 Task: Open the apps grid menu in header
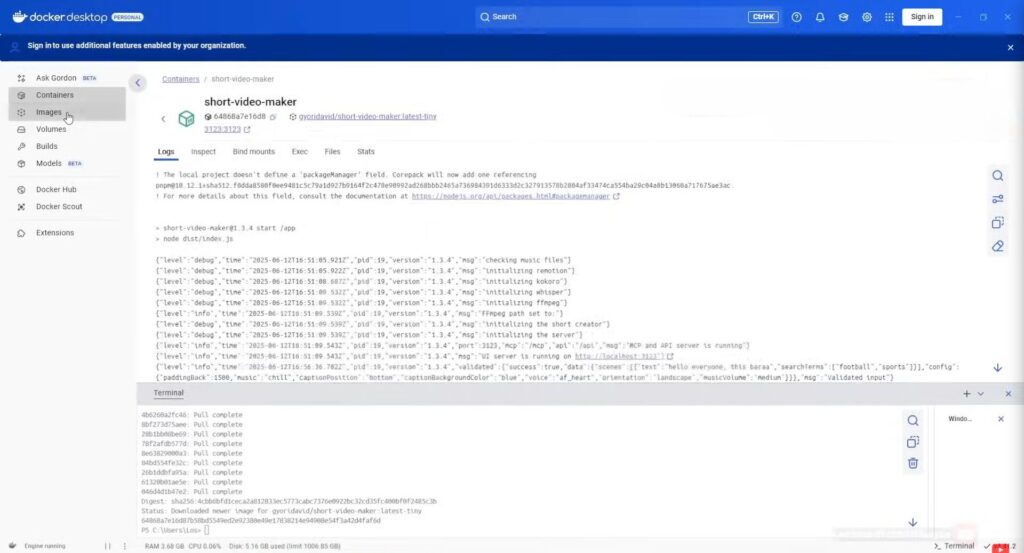(x=889, y=17)
